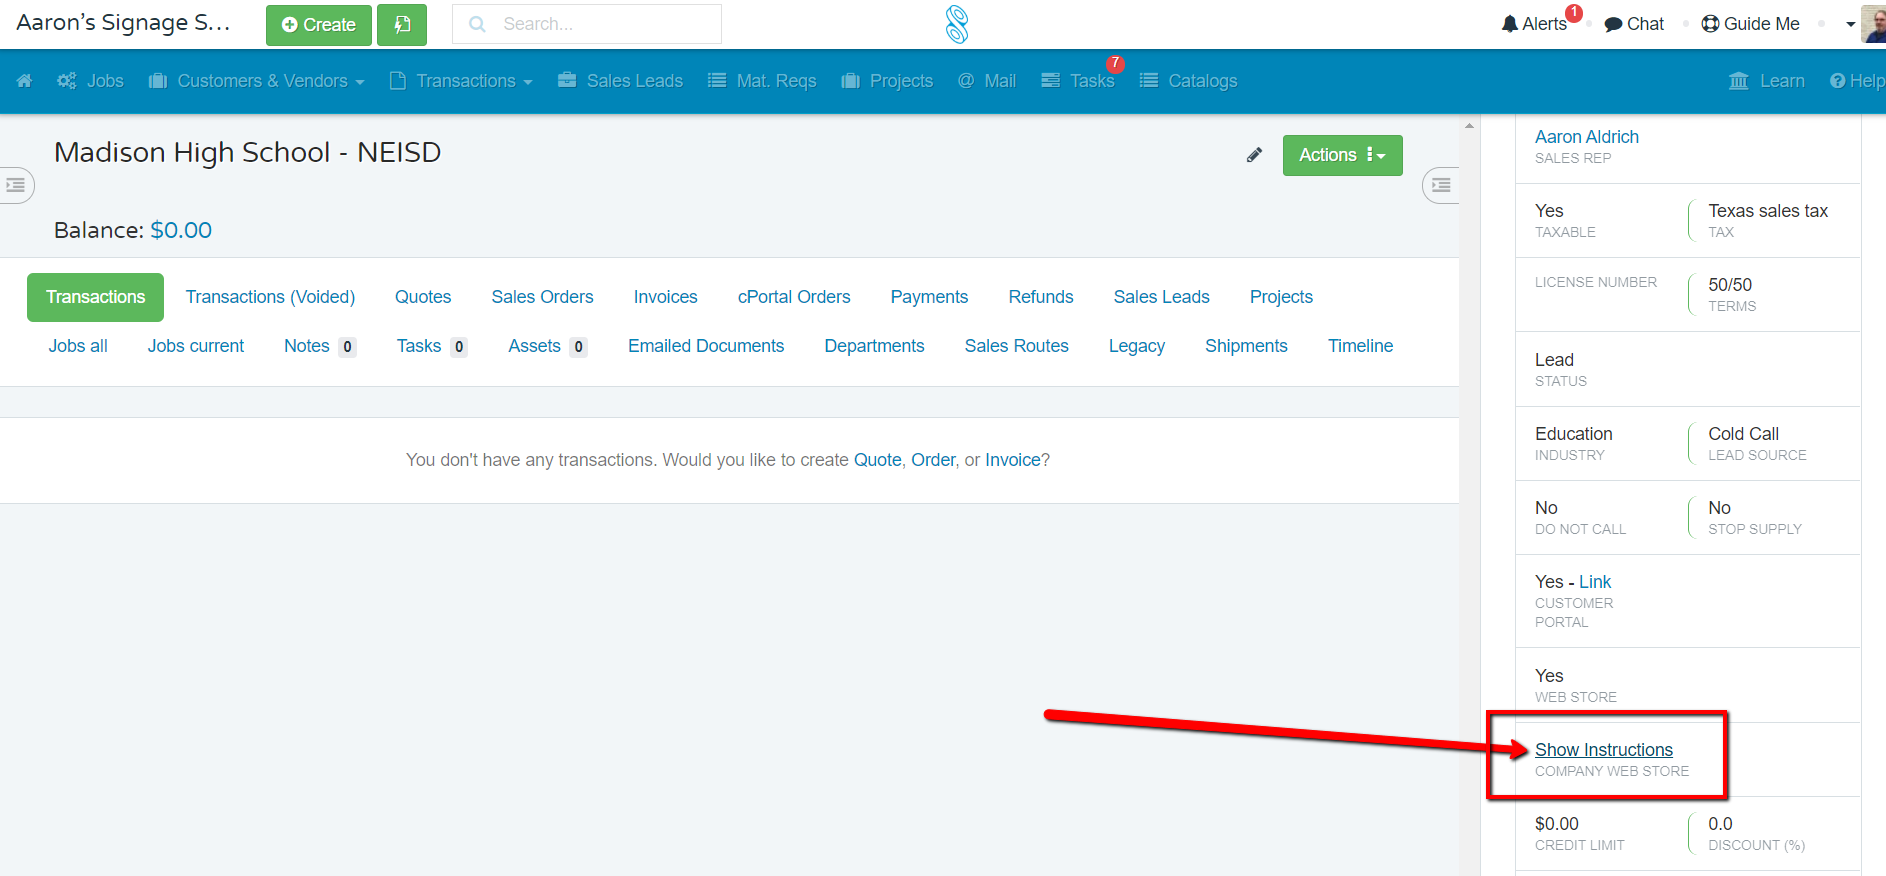Open the Projects customer tab
Screen dimensions: 1886x876
point(1281,297)
